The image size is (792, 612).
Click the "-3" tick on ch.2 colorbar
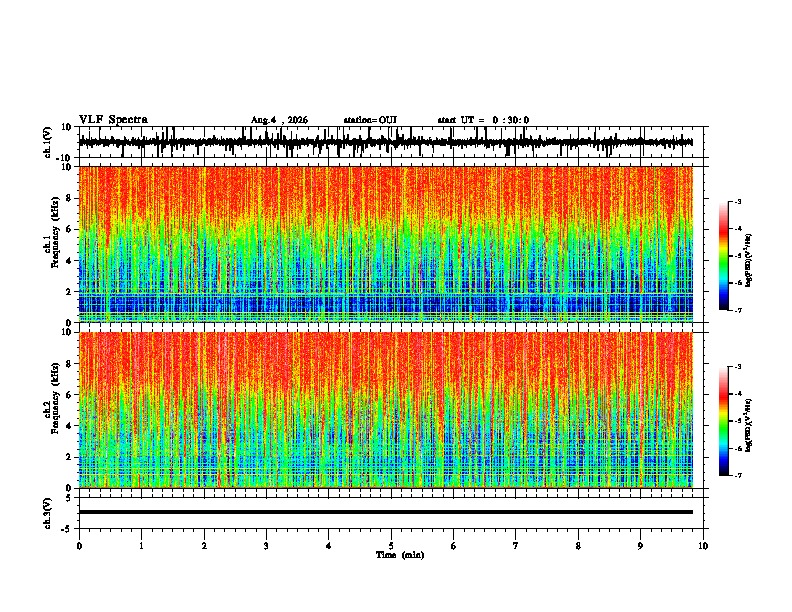click(737, 367)
